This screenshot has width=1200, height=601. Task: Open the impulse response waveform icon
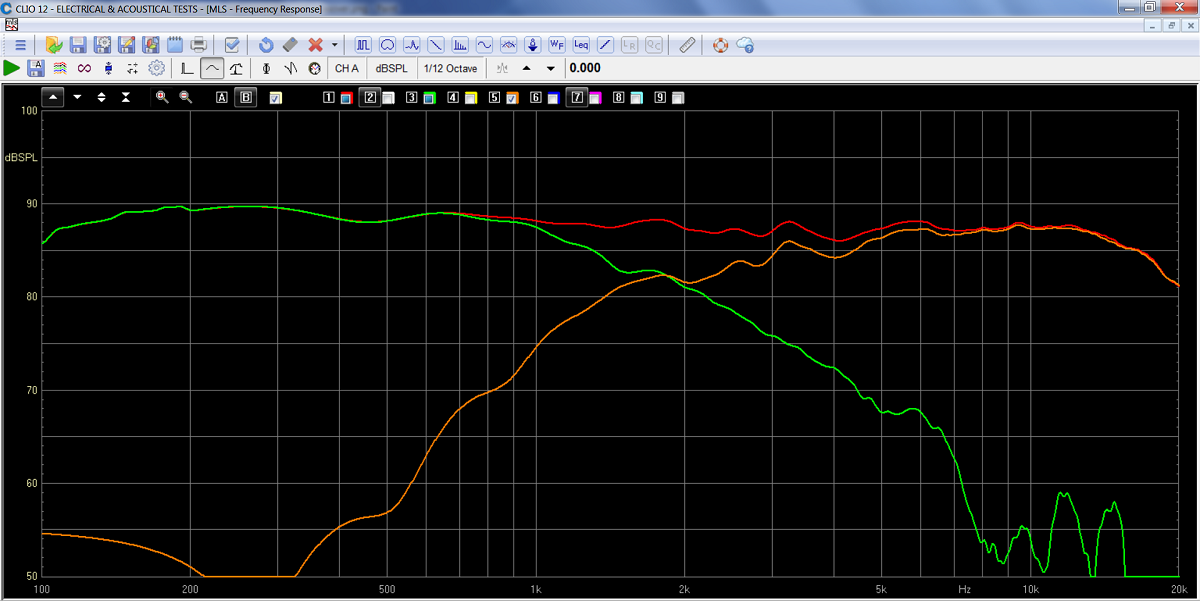point(411,45)
